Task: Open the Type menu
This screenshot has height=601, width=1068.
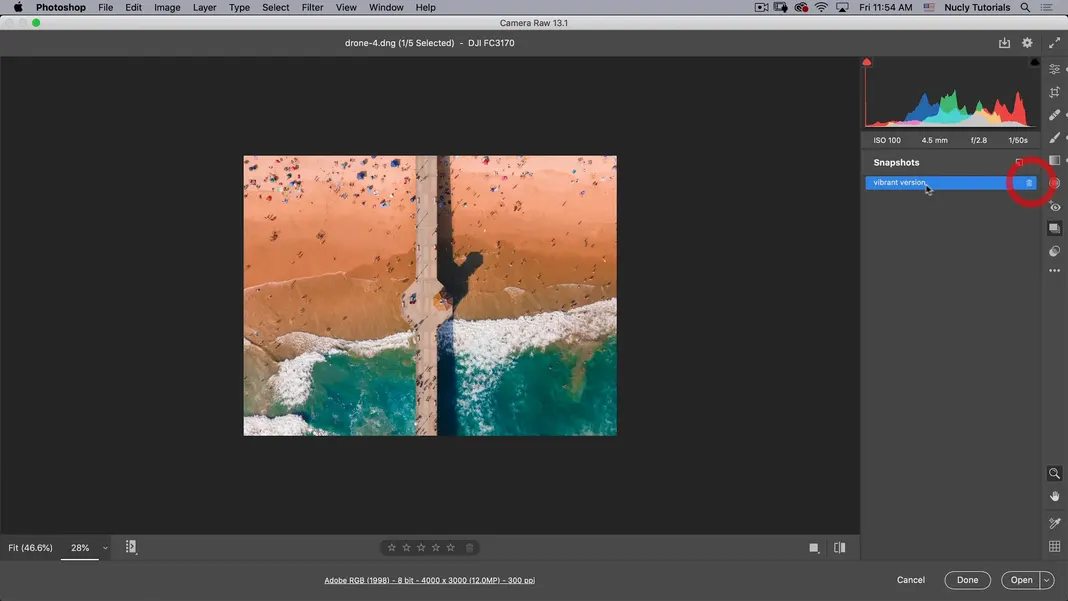Action: point(239,7)
